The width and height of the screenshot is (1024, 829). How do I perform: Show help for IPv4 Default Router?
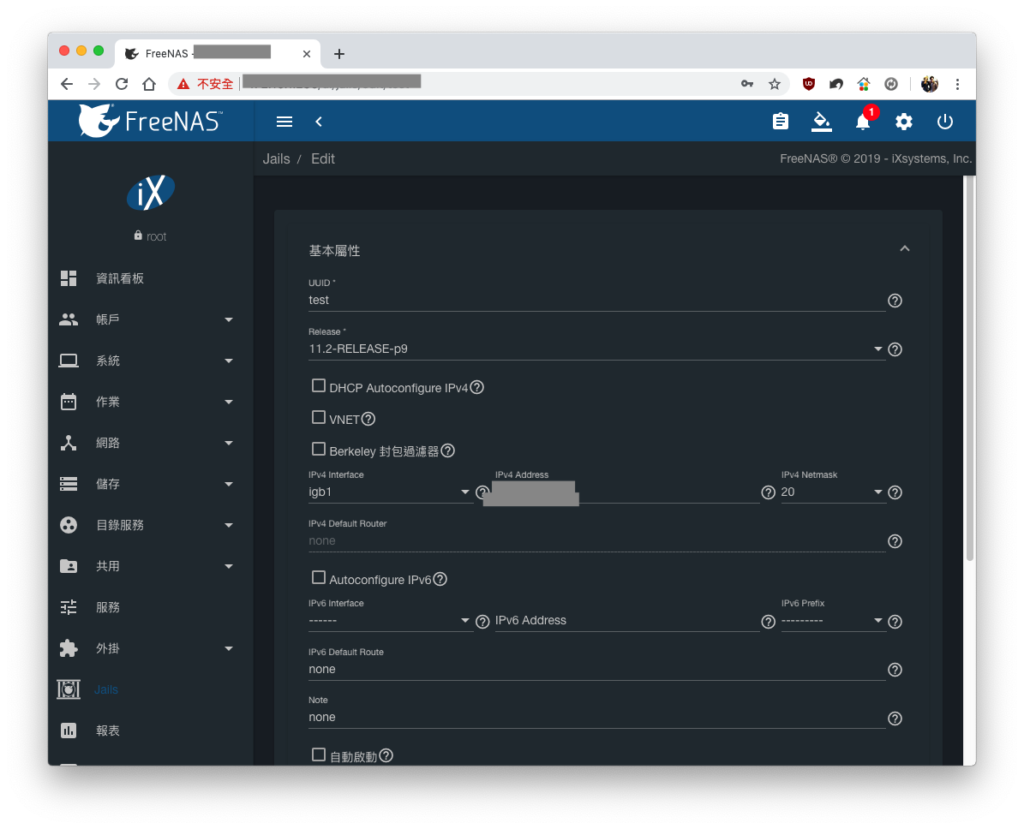(895, 541)
